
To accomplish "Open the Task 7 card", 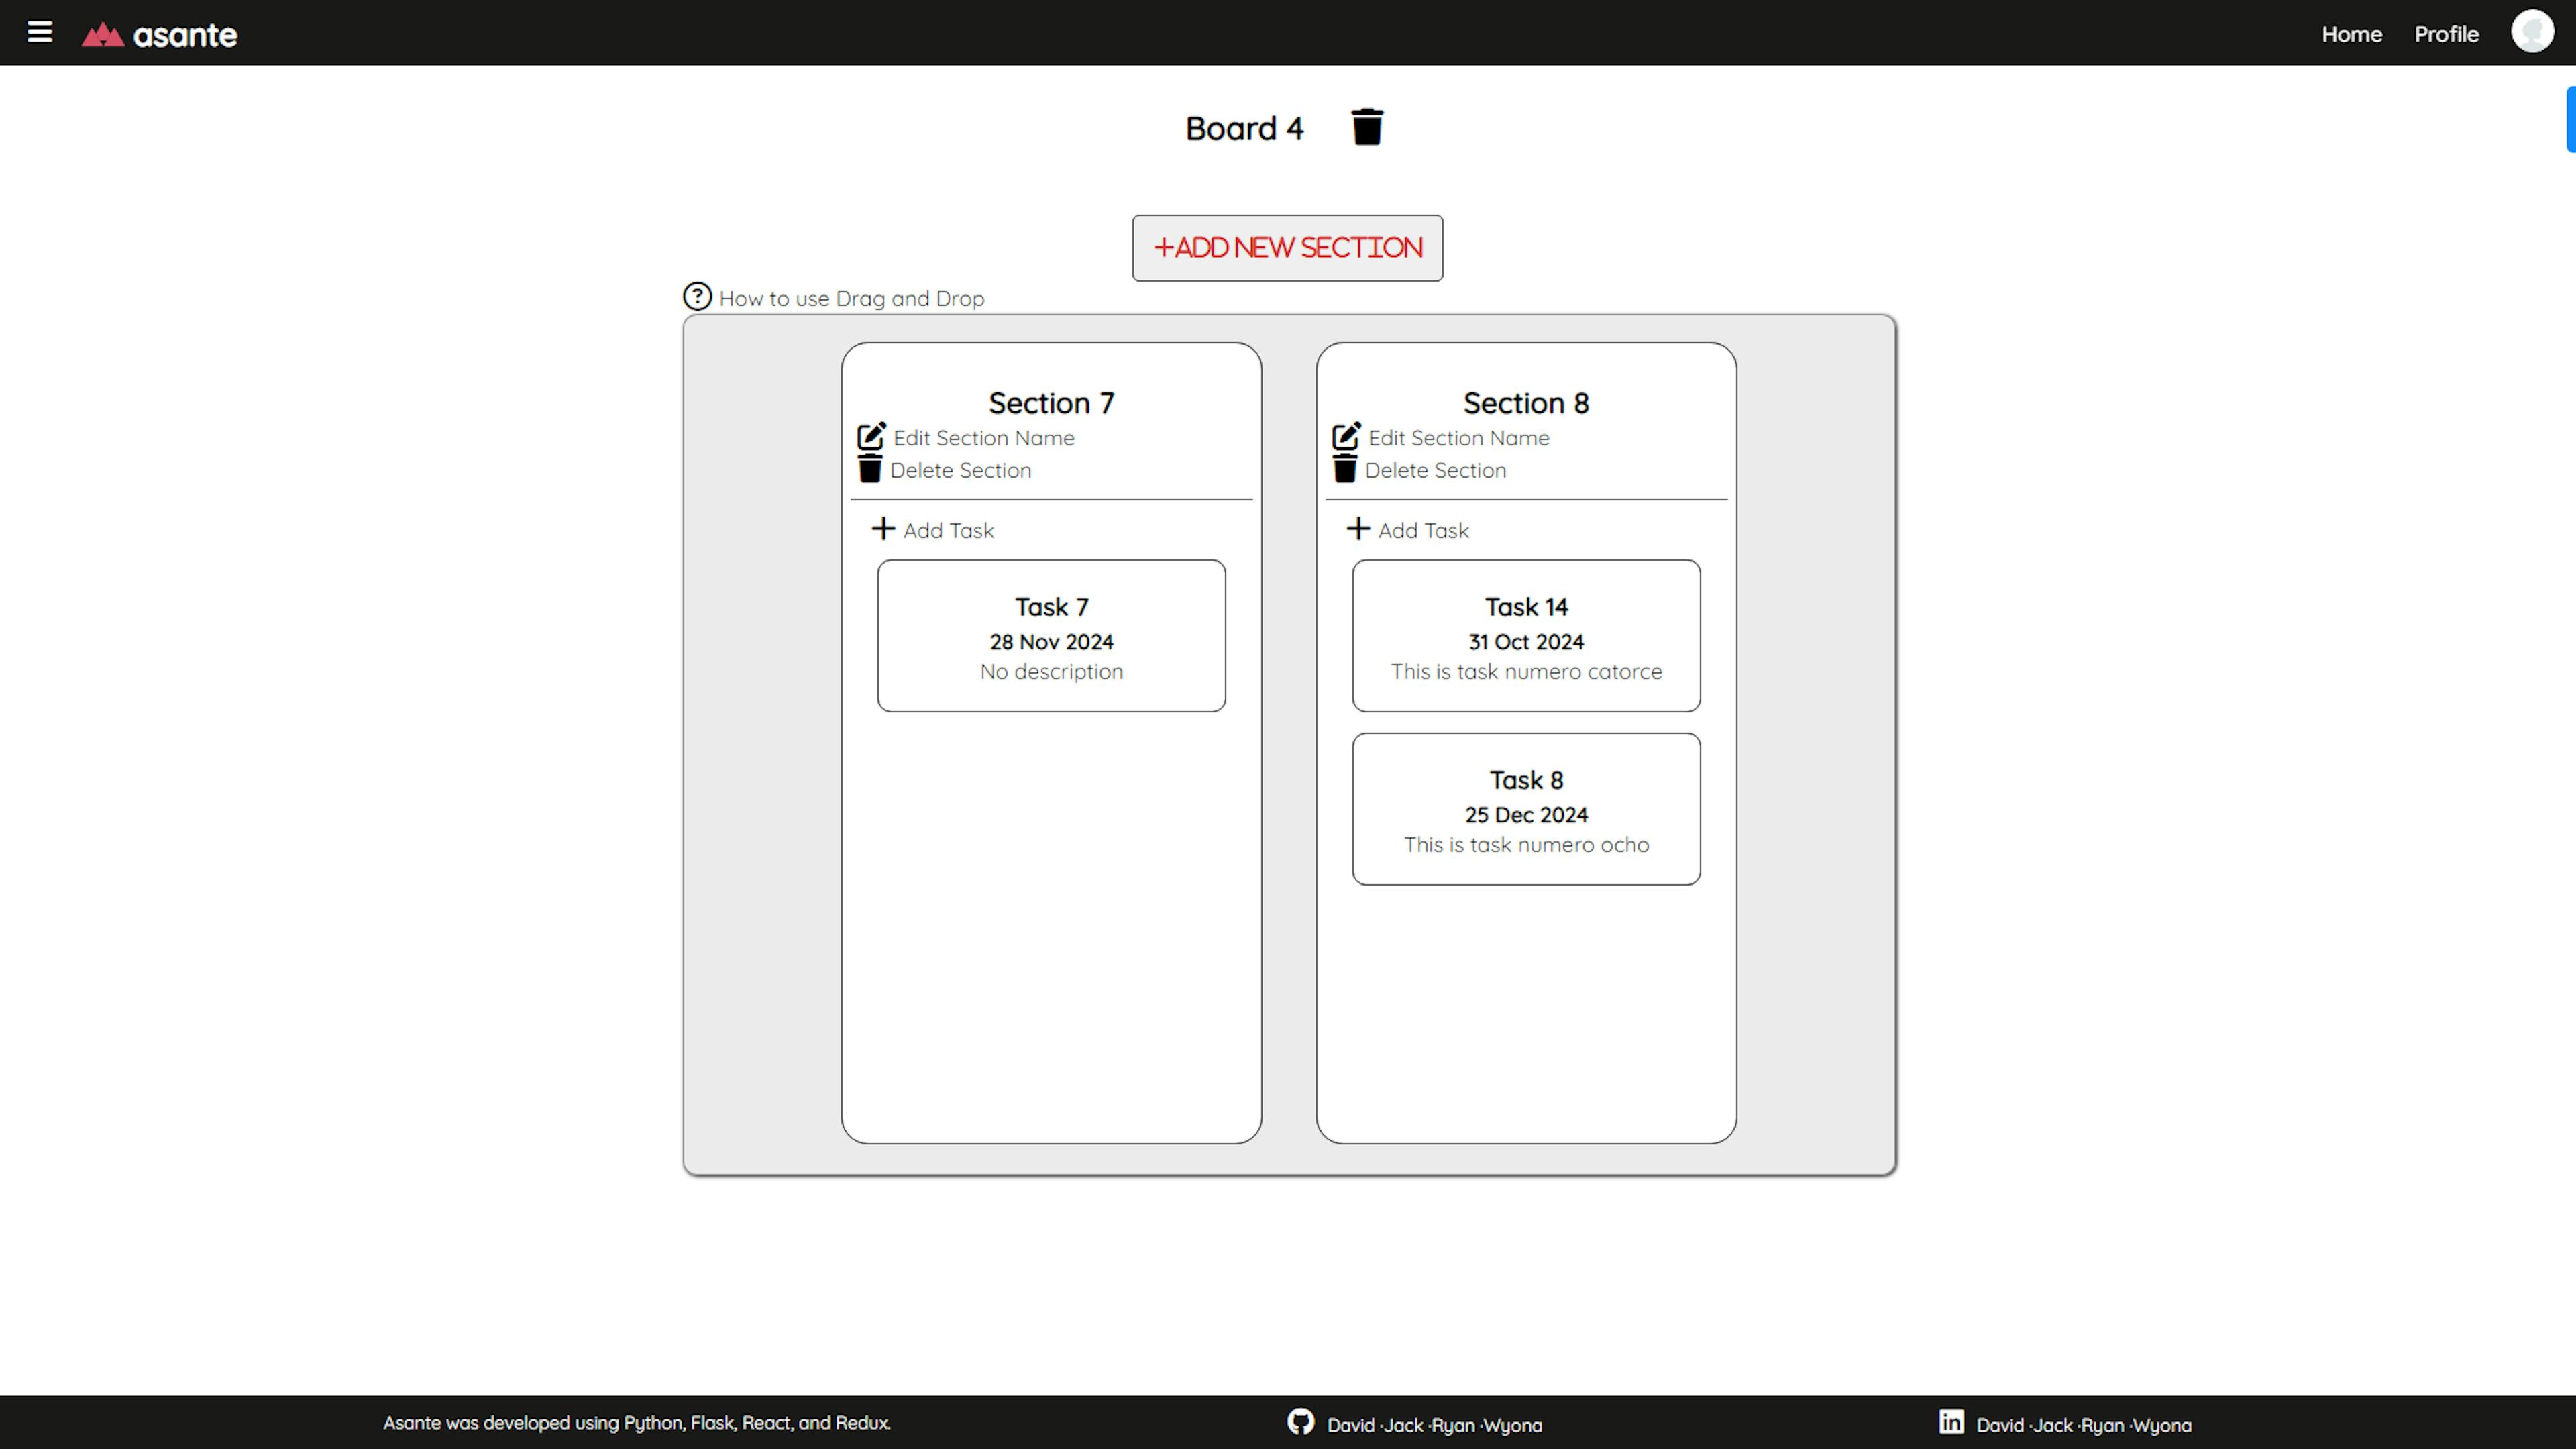I will pyautogui.click(x=1051, y=636).
